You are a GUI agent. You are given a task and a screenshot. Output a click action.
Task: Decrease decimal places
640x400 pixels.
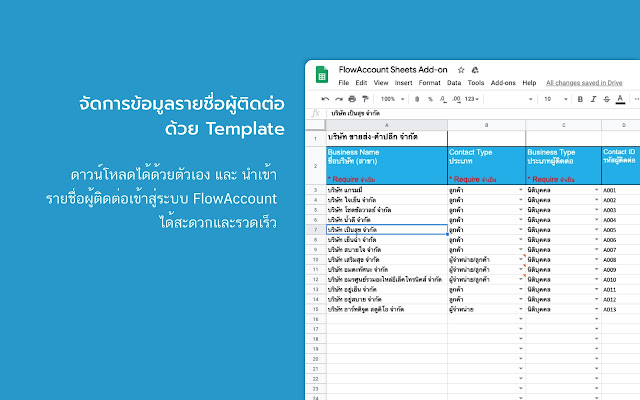443,99
